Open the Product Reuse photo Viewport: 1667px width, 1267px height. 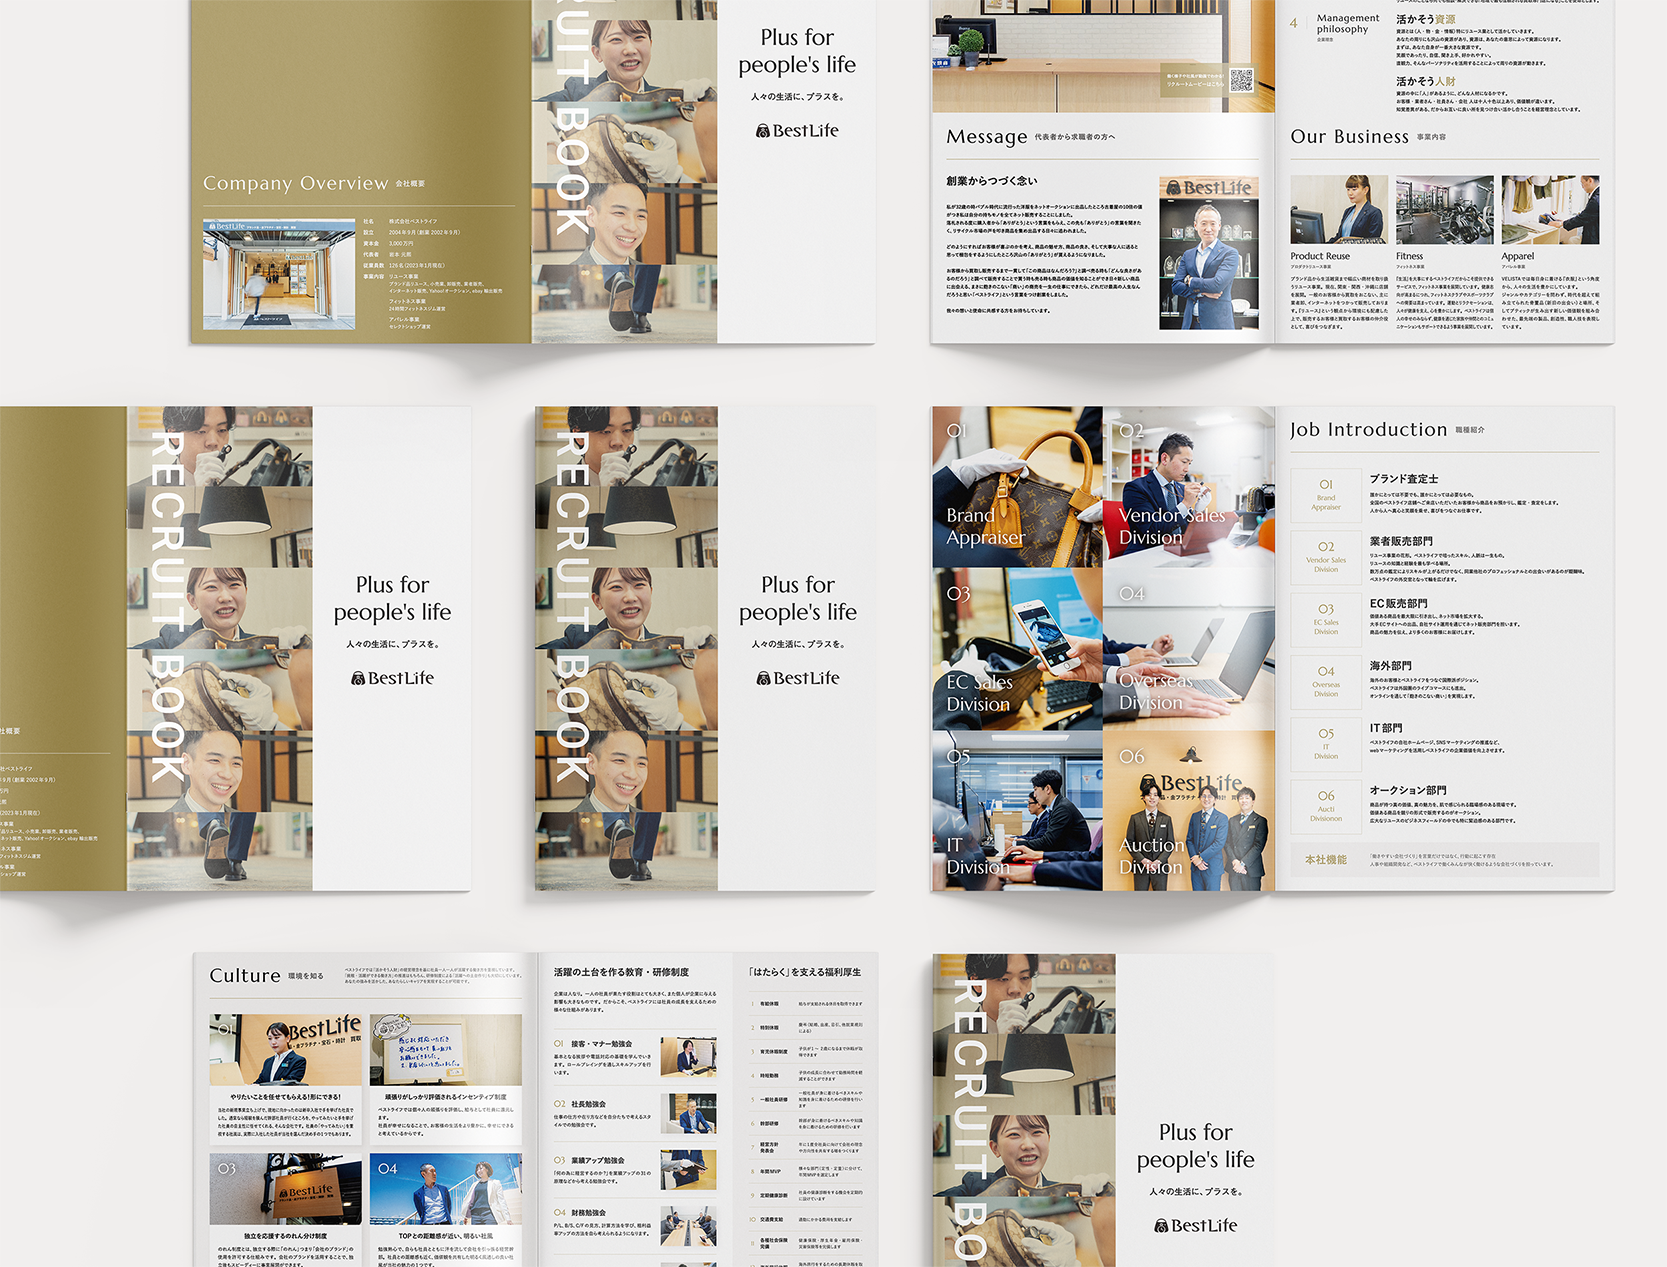(x=1339, y=210)
